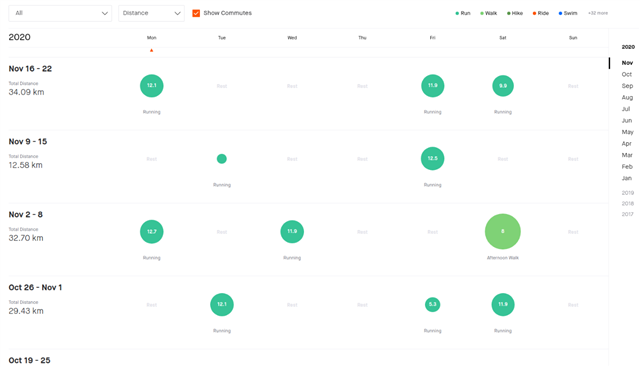Open Monday 12.7 km run in Nov 2-8
This screenshot has height=367, width=640.
pyautogui.click(x=151, y=231)
